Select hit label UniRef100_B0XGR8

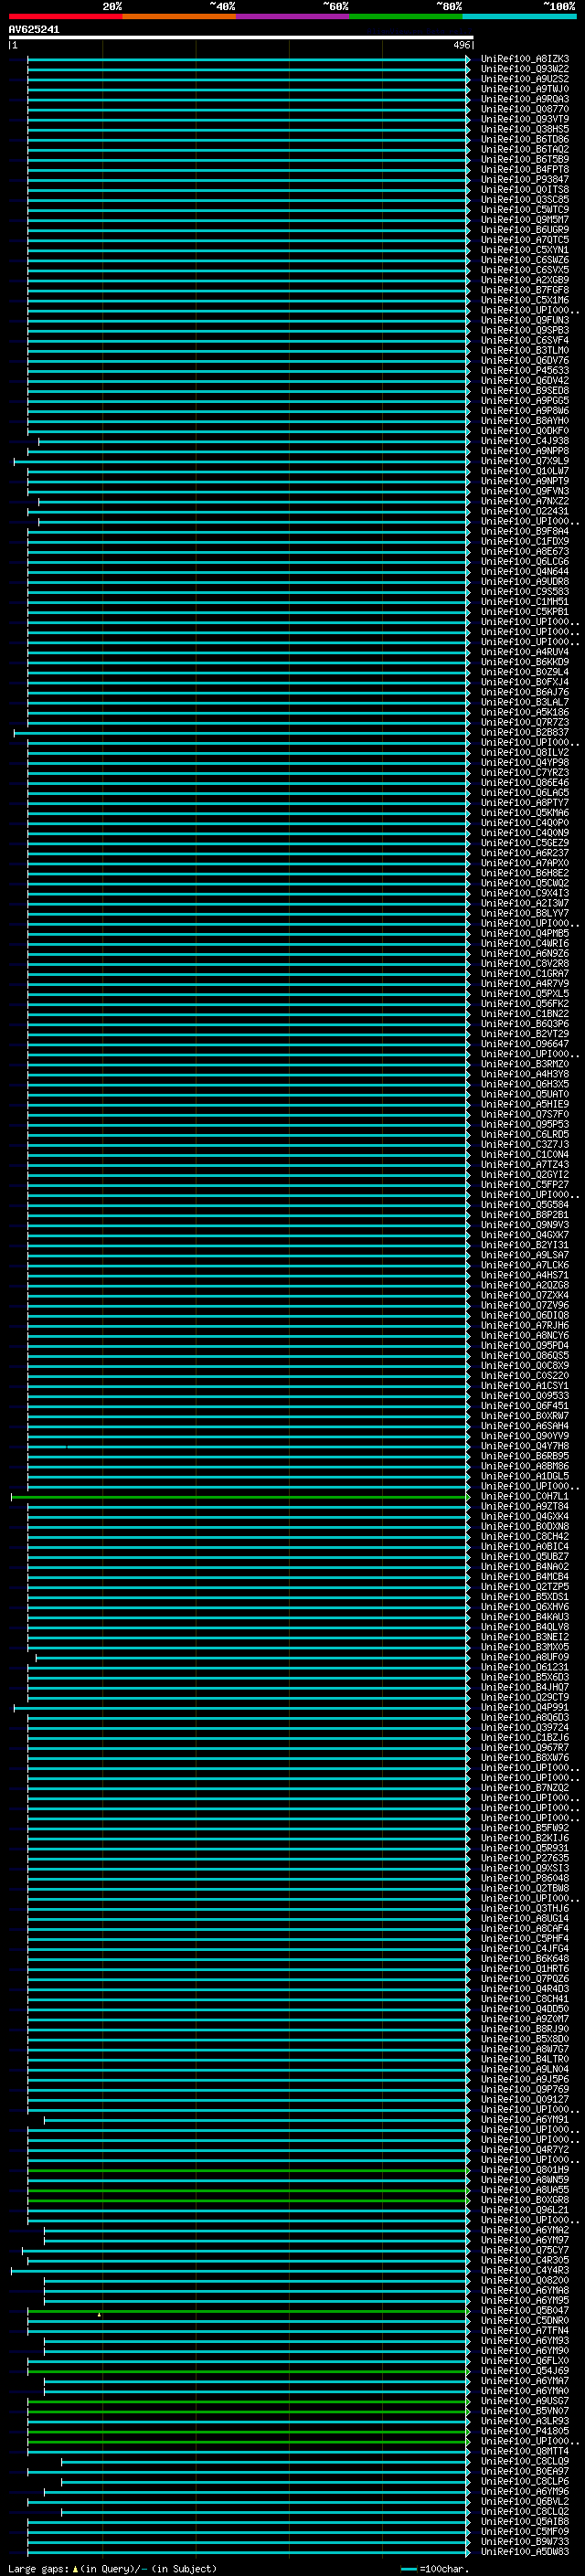tap(525, 2200)
